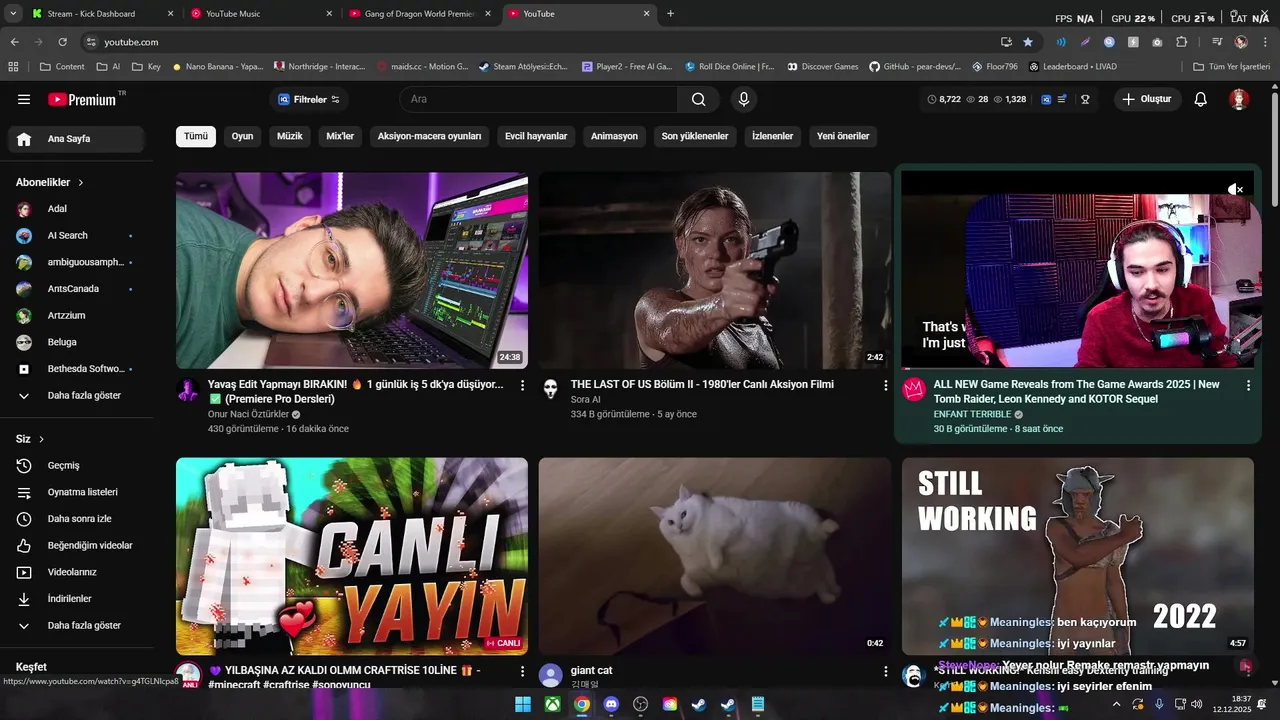
Task: Open the Xbox app from the taskbar
Action: click(552, 704)
